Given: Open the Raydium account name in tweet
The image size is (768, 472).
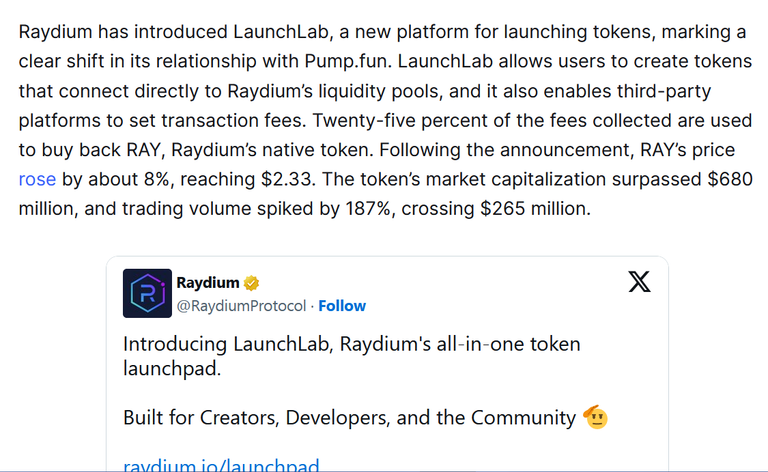Looking at the screenshot, I should coord(208,283).
